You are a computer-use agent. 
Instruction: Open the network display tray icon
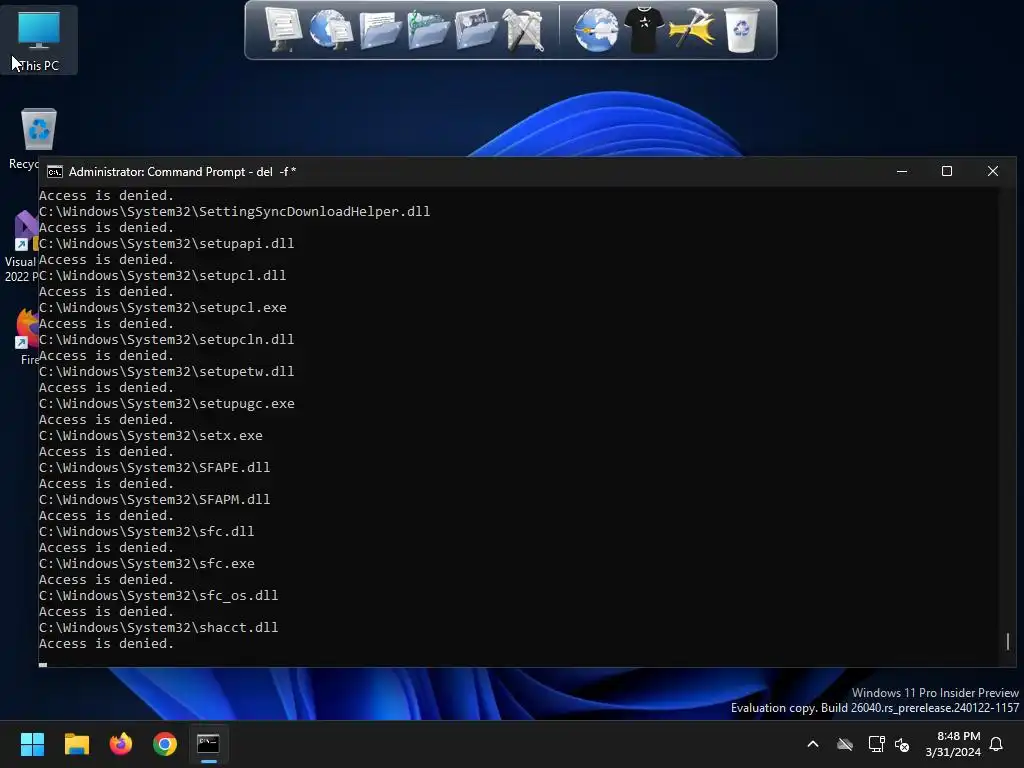pos(876,744)
